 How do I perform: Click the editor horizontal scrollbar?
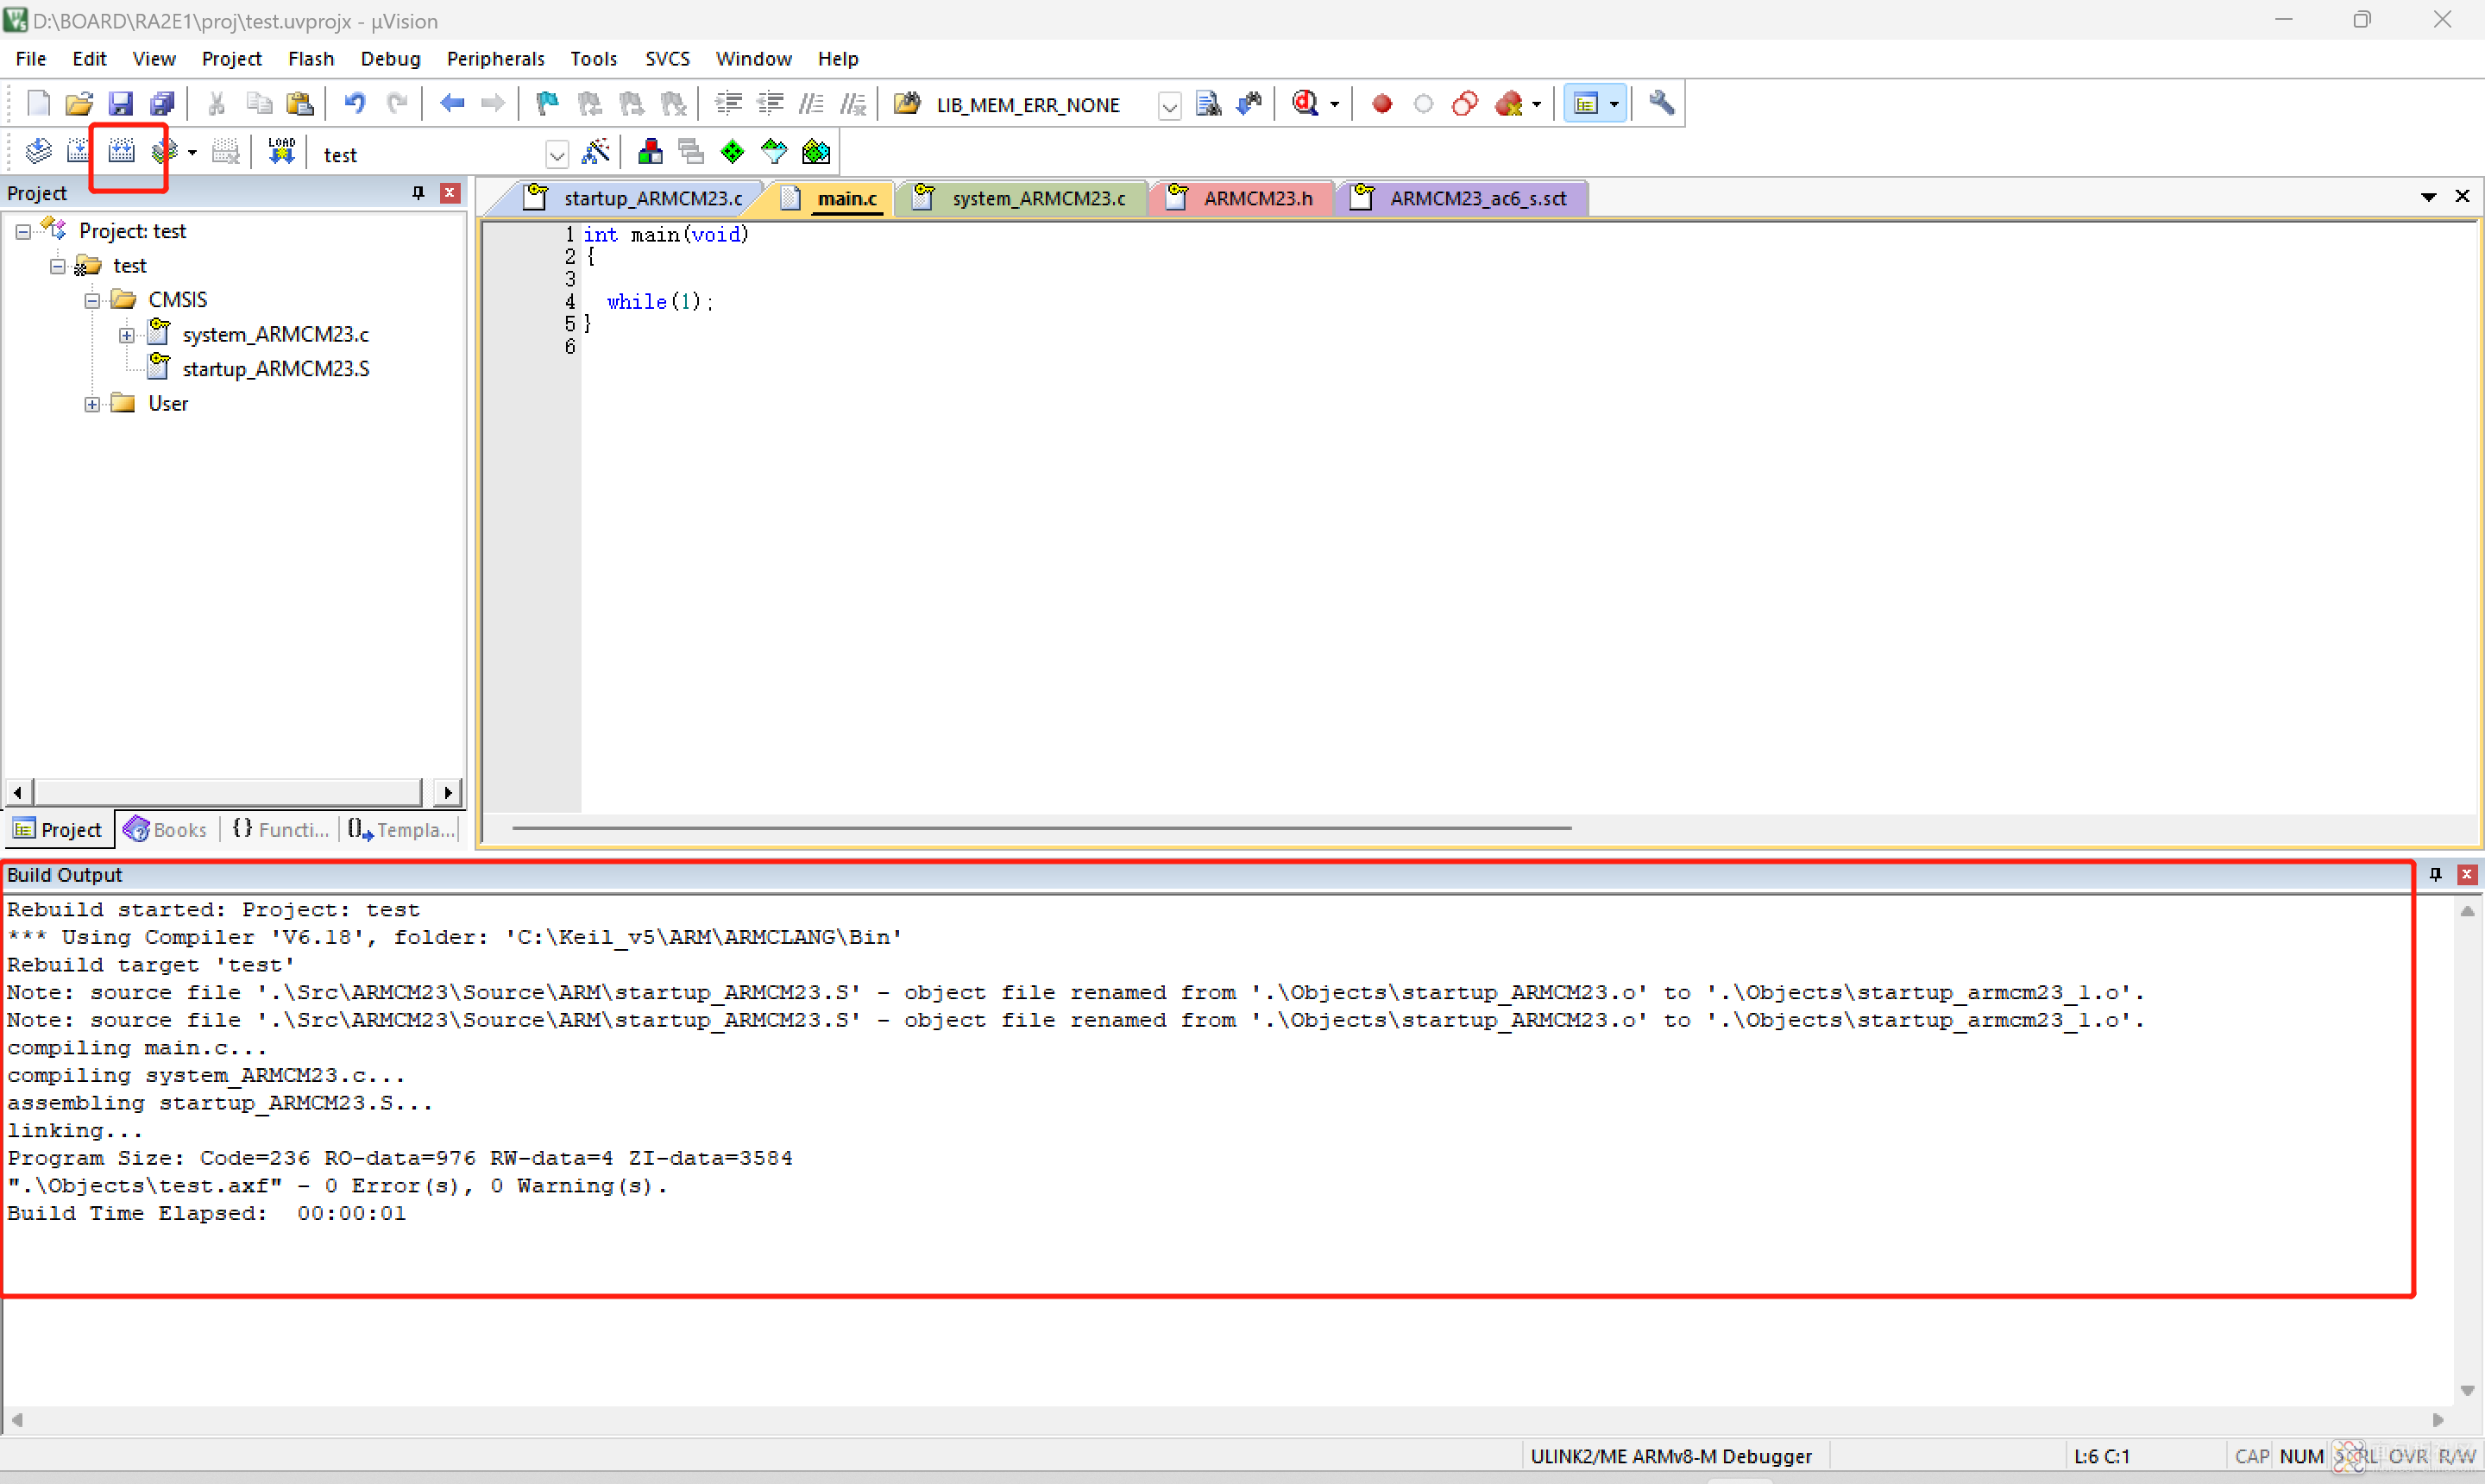tap(1041, 829)
